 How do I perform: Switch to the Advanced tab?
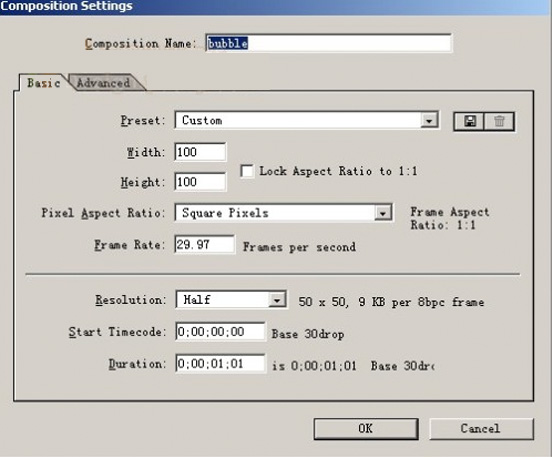pyautogui.click(x=103, y=83)
